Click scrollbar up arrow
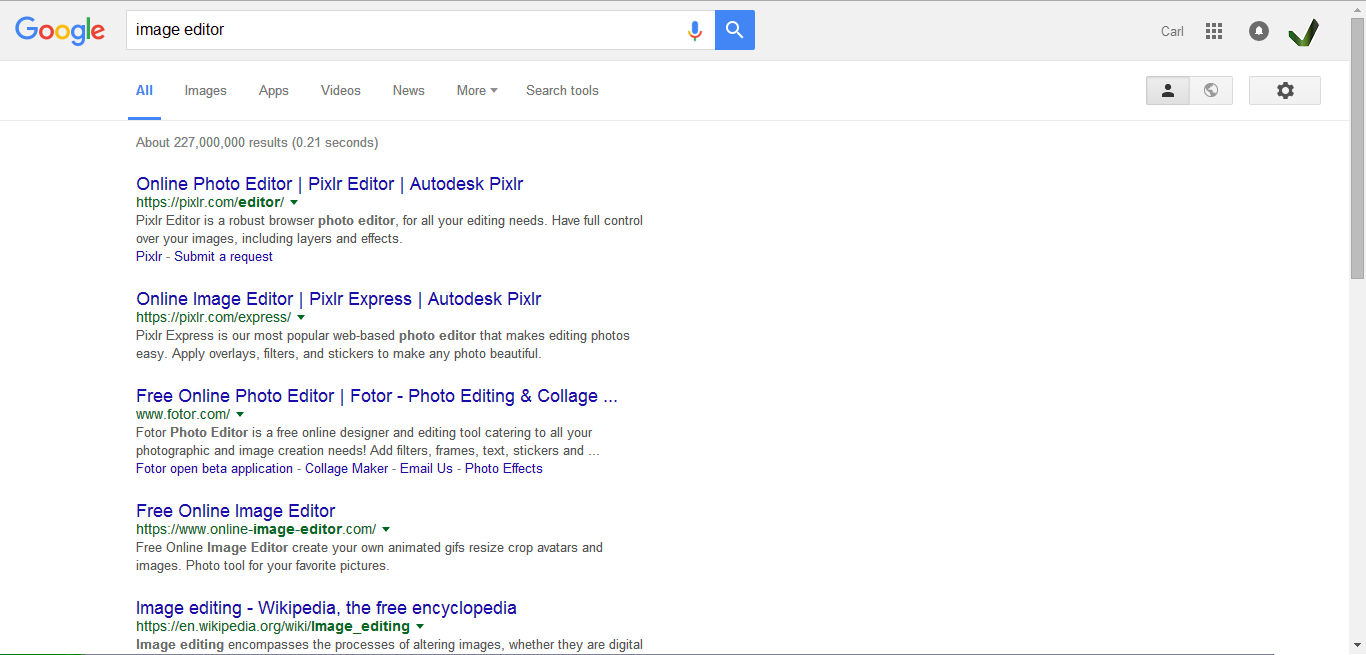This screenshot has height=655, width=1366. (1357, 8)
